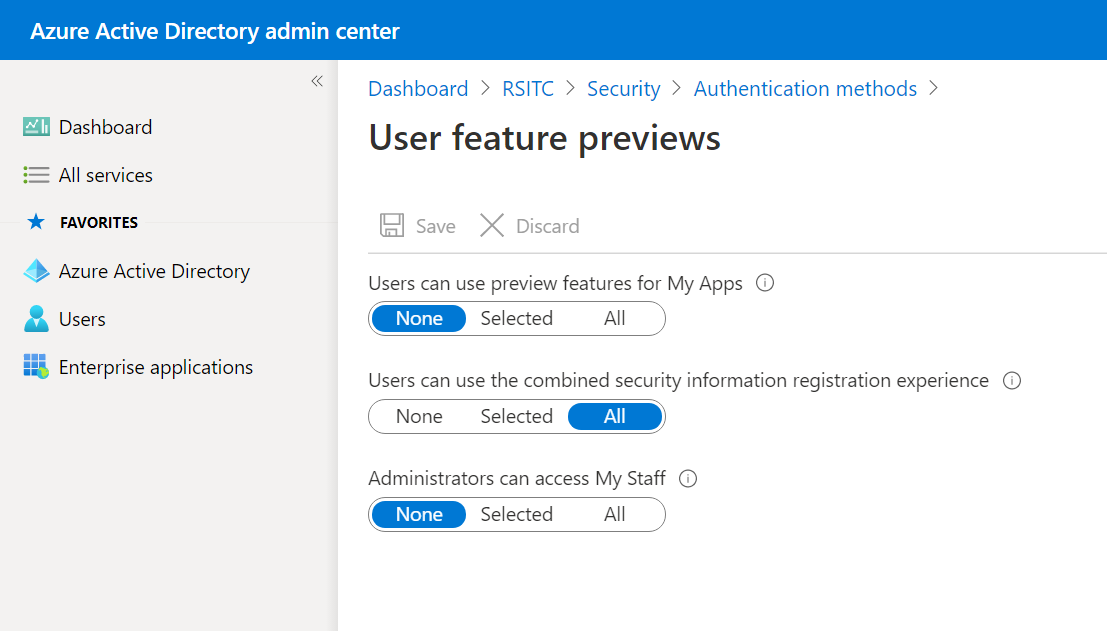Open Dashboard in the sidebar

(x=105, y=127)
